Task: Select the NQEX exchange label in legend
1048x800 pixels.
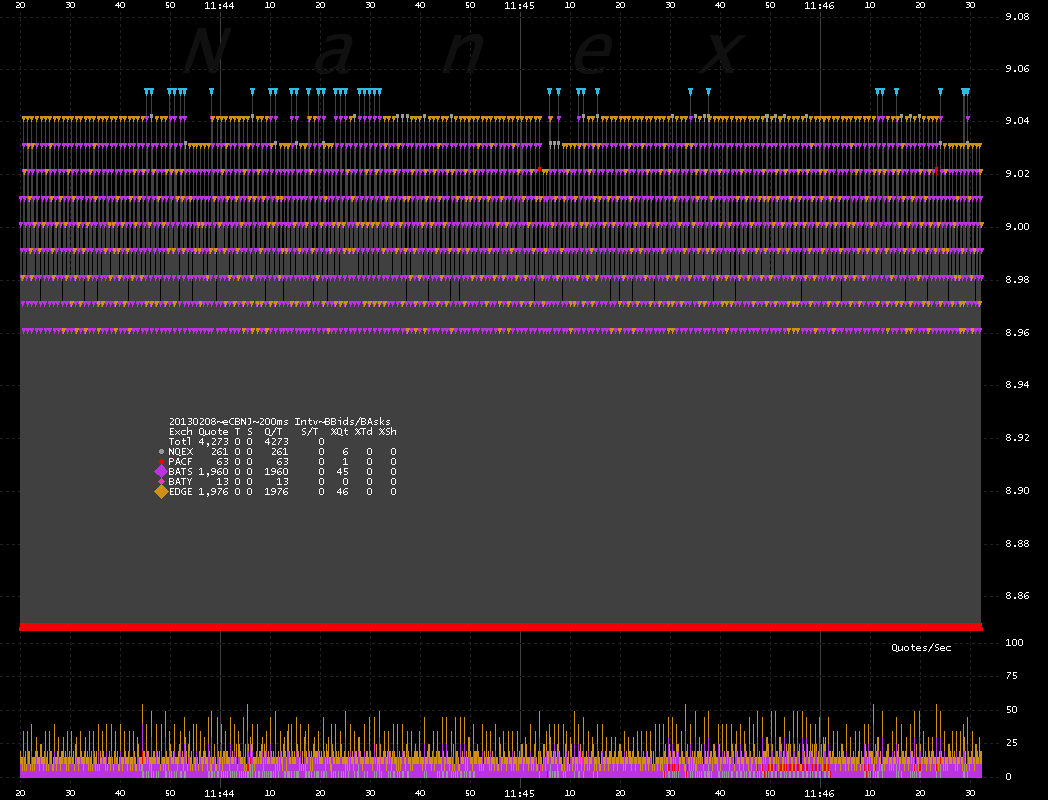Action: [180, 452]
